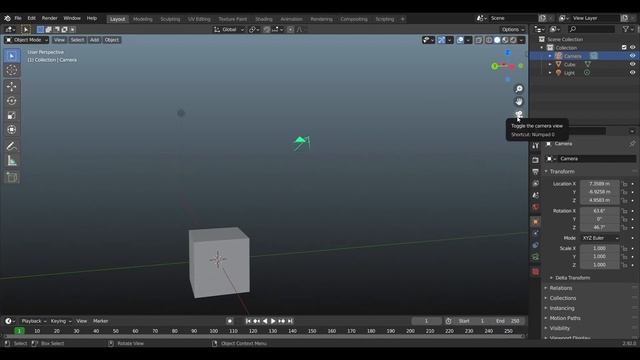Uncheck Collection exclude checkbox

pyautogui.click(x=624, y=48)
